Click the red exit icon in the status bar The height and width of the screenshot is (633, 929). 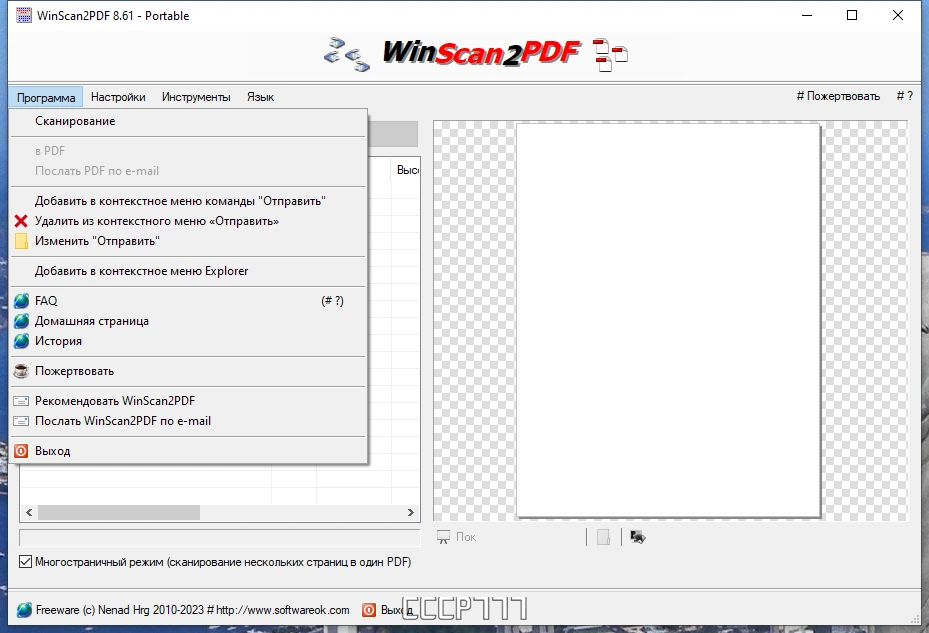pyautogui.click(x=369, y=610)
